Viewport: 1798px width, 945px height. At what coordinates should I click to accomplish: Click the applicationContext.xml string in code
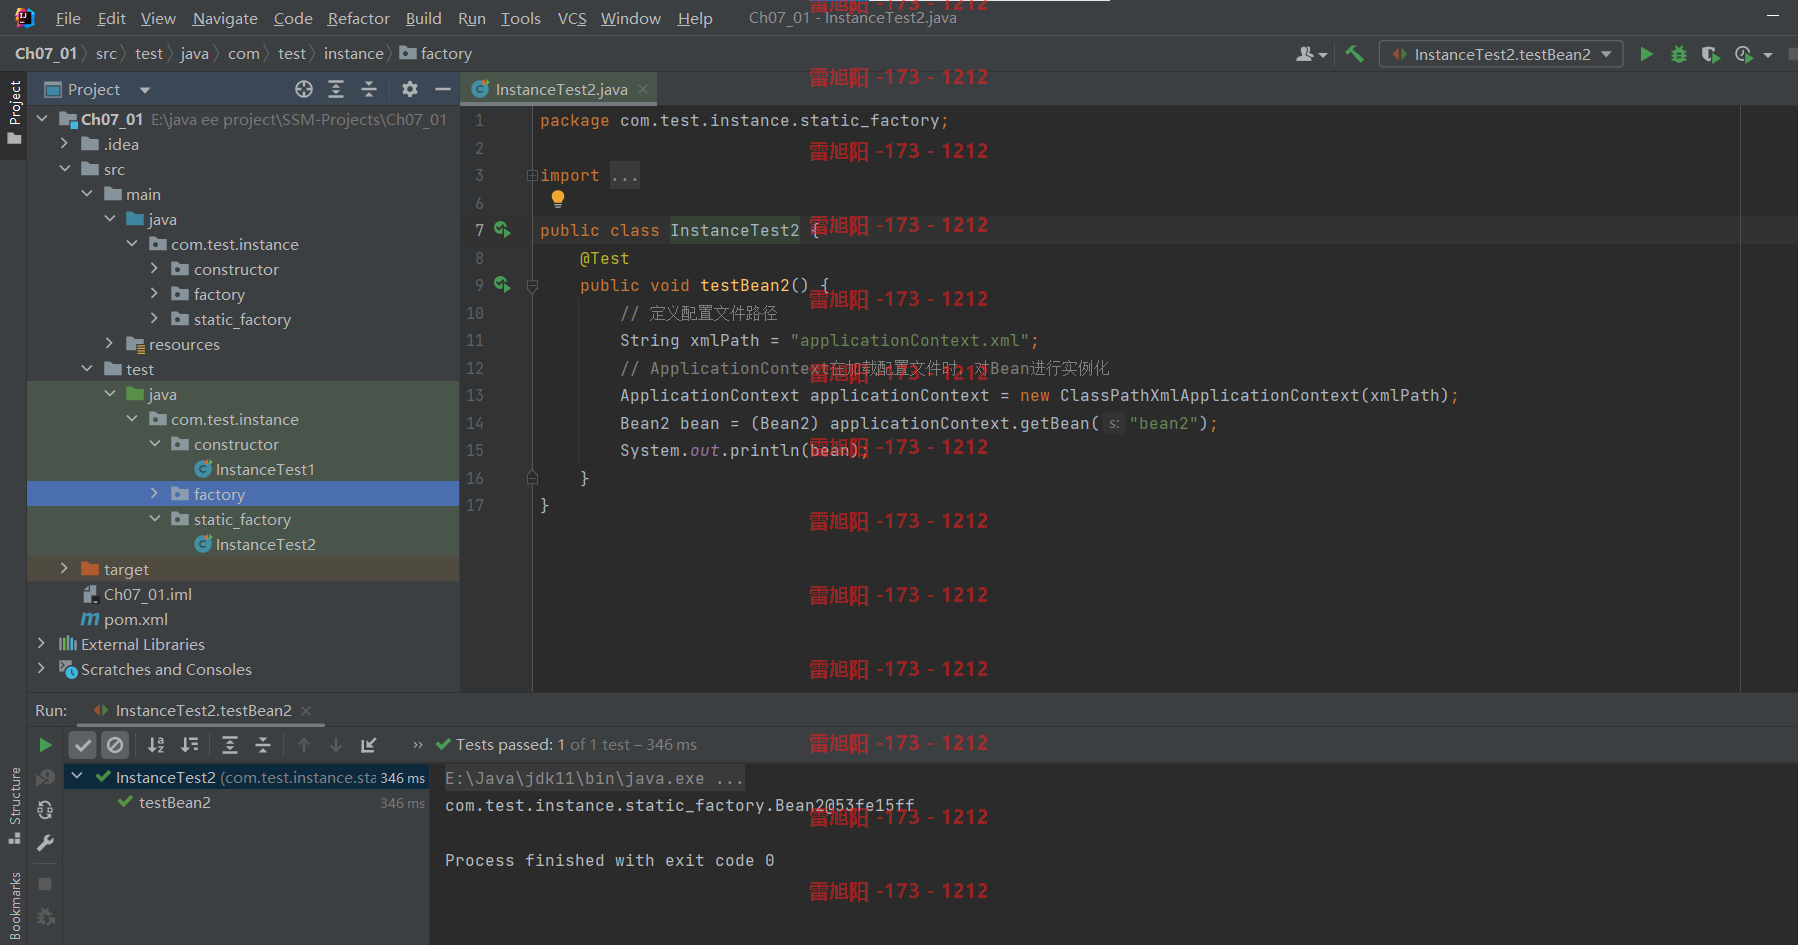pos(909,341)
